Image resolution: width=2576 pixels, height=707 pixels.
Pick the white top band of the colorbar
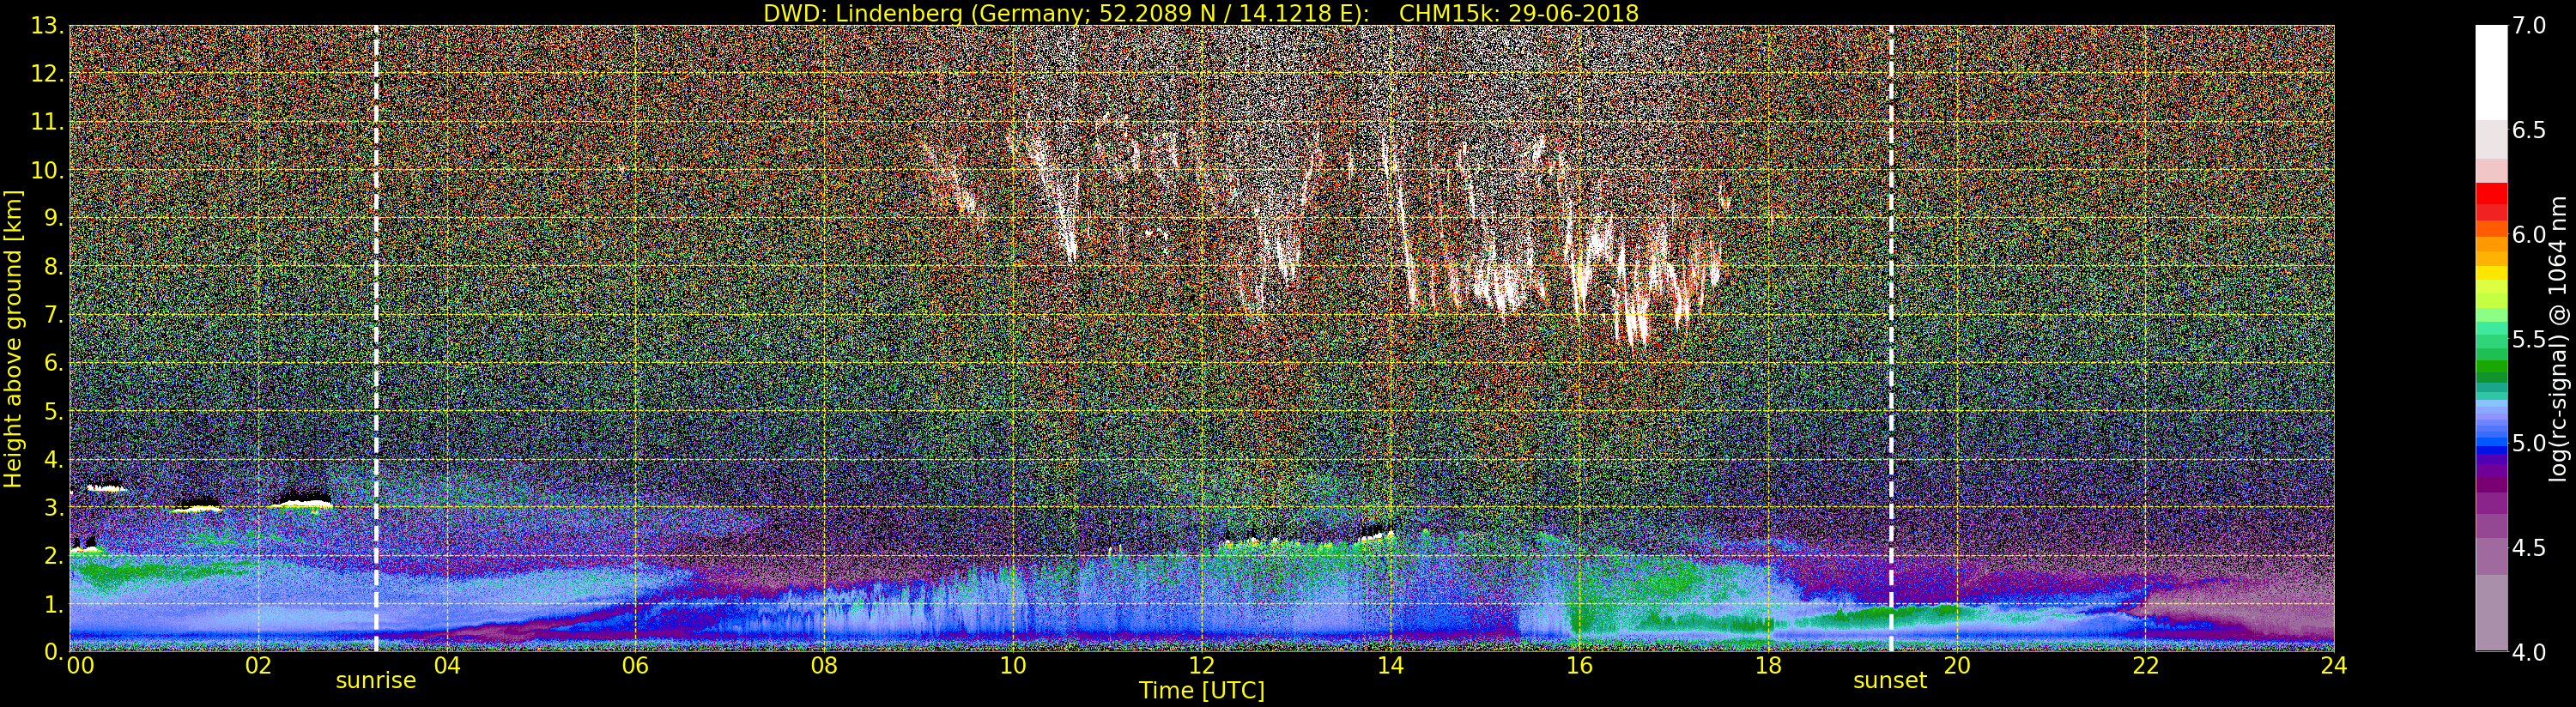click(x=2491, y=72)
